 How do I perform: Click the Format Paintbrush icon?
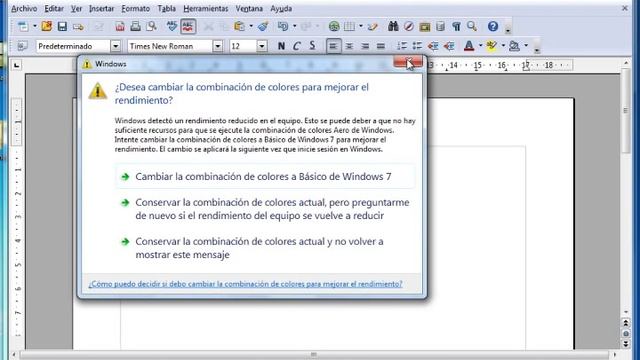[263, 27]
